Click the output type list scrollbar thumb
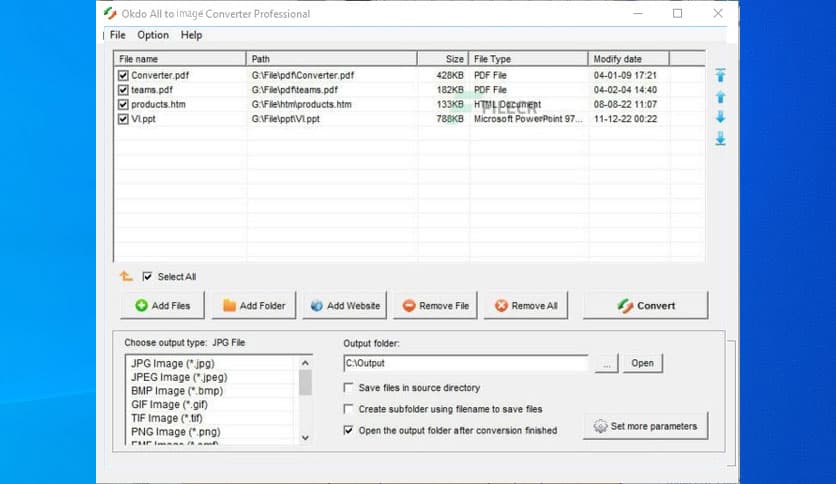This screenshot has height=484, width=836. coord(305,382)
